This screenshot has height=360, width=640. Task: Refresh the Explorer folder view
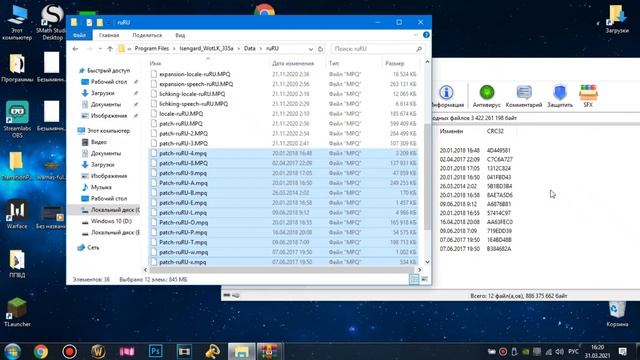320,49
